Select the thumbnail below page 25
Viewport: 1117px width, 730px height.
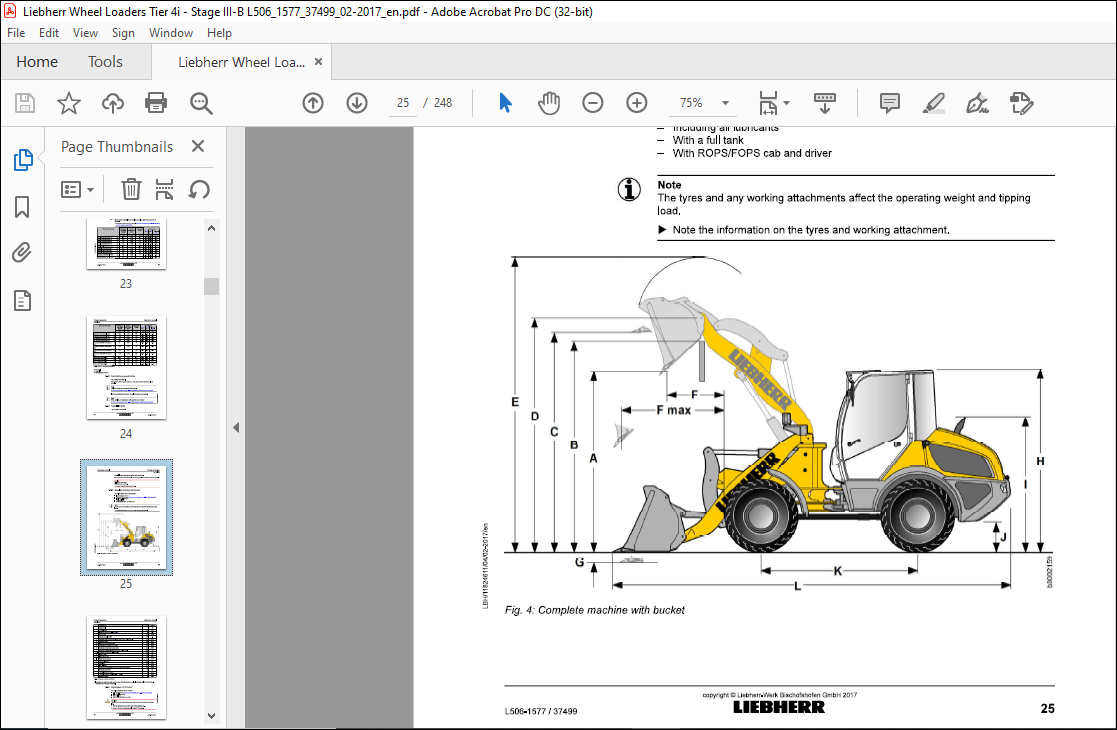click(x=126, y=668)
